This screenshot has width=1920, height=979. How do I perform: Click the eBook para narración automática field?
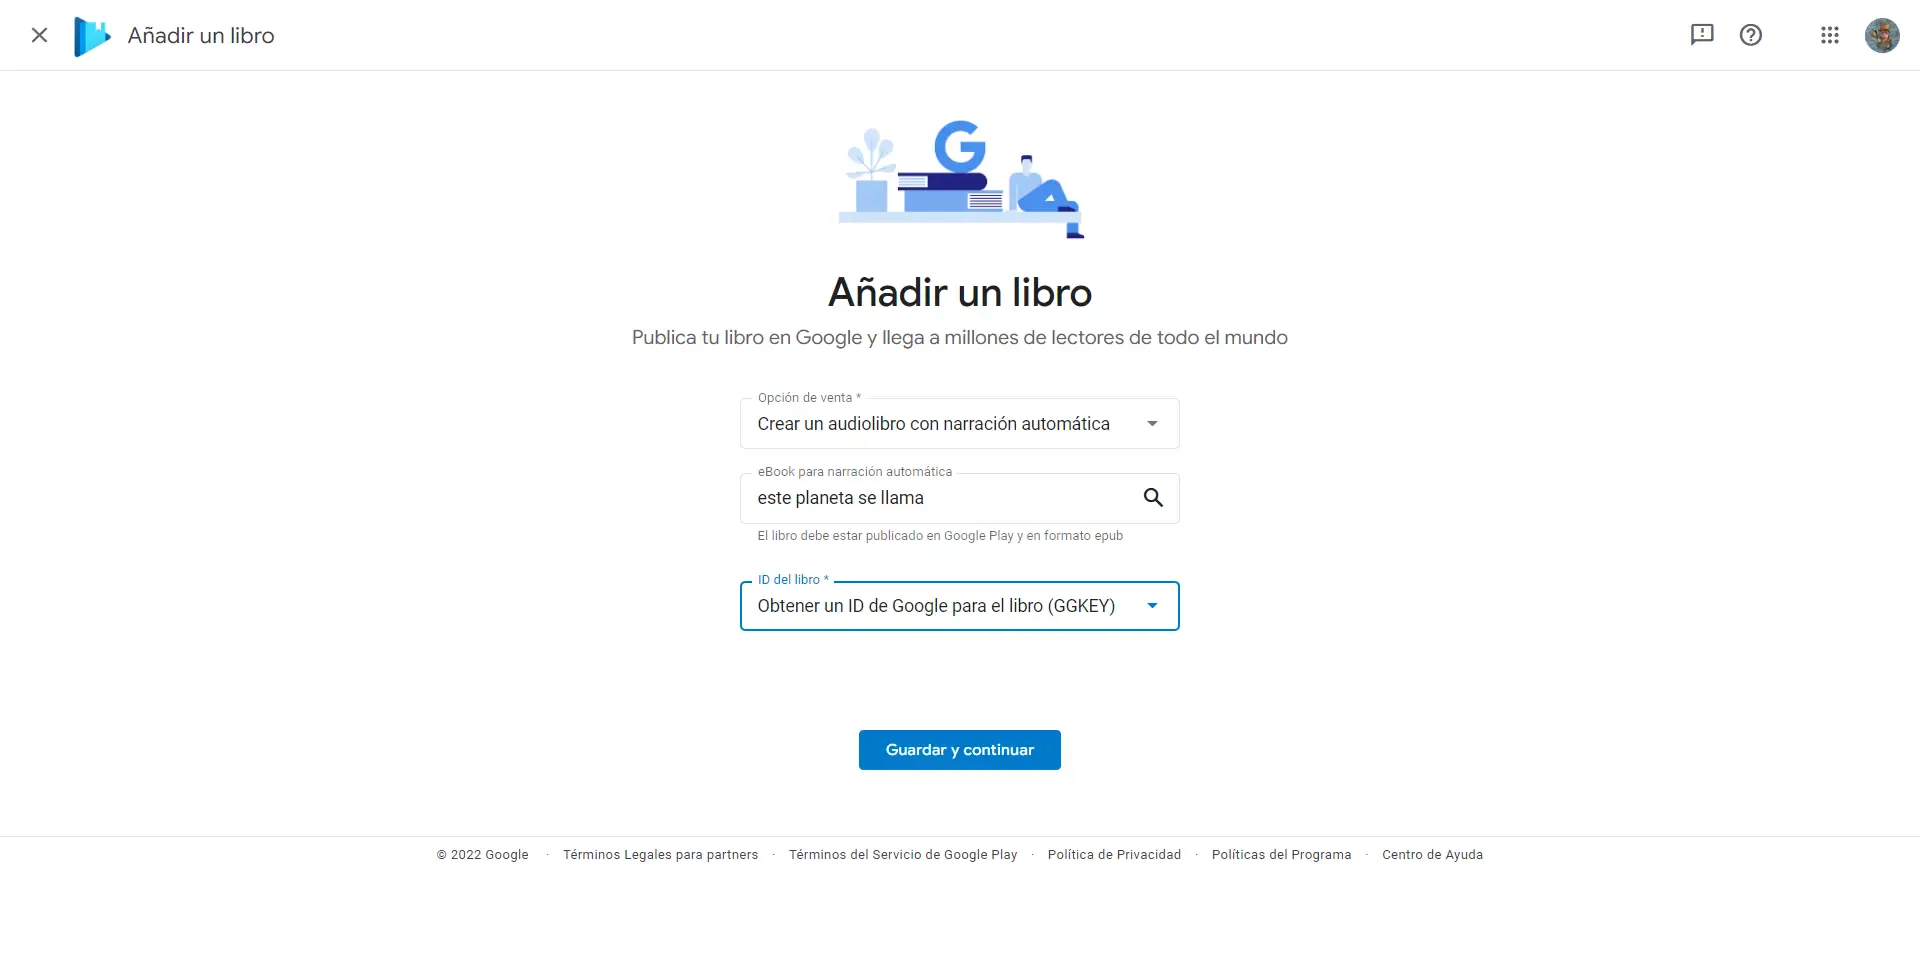(940, 497)
